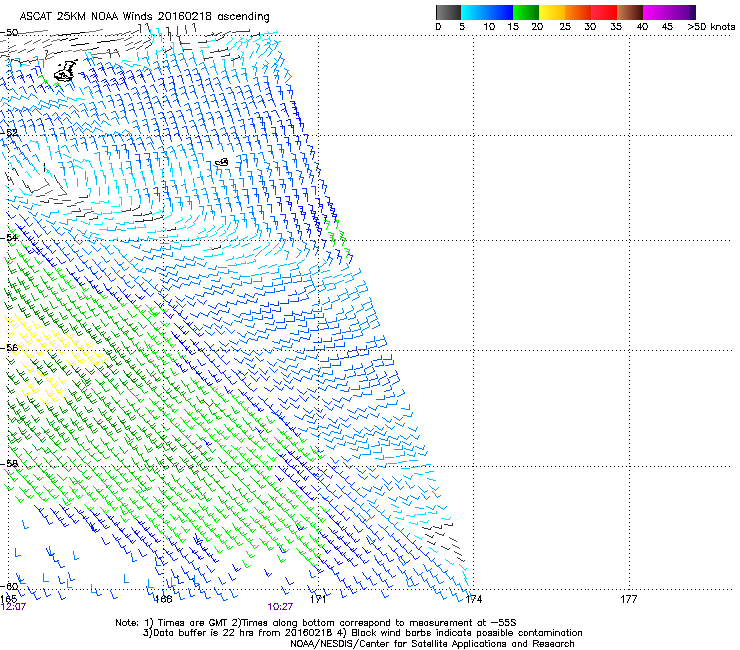Screen dimensions: 740x650
Task: Click the '177' longitude label
Action: [629, 599]
